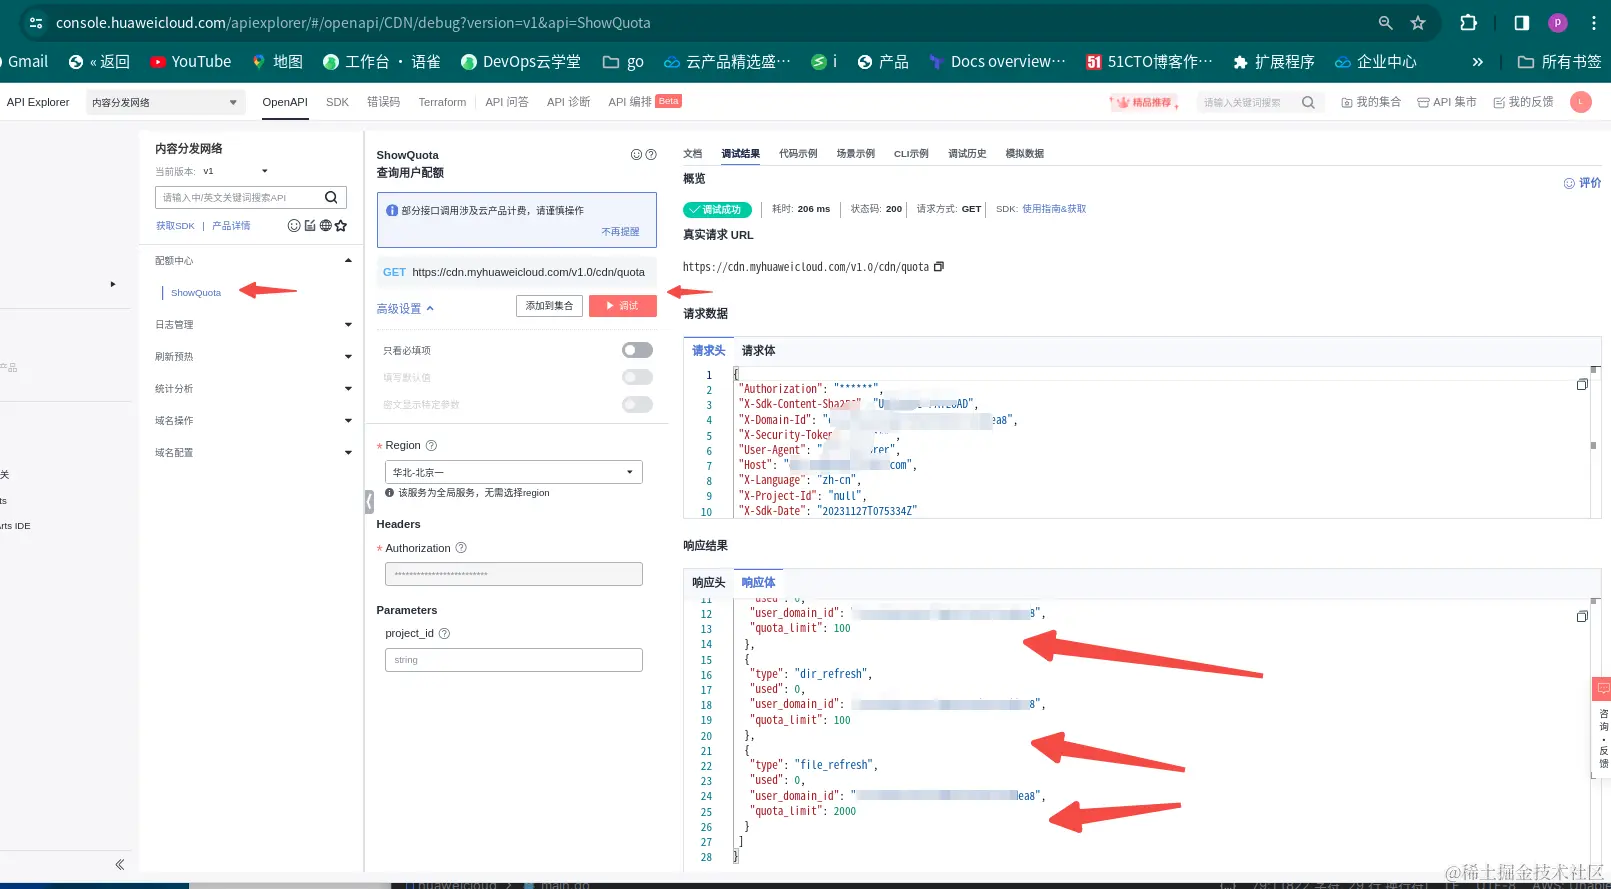Open the '获取SDK' link
1611x889 pixels.
(175, 226)
